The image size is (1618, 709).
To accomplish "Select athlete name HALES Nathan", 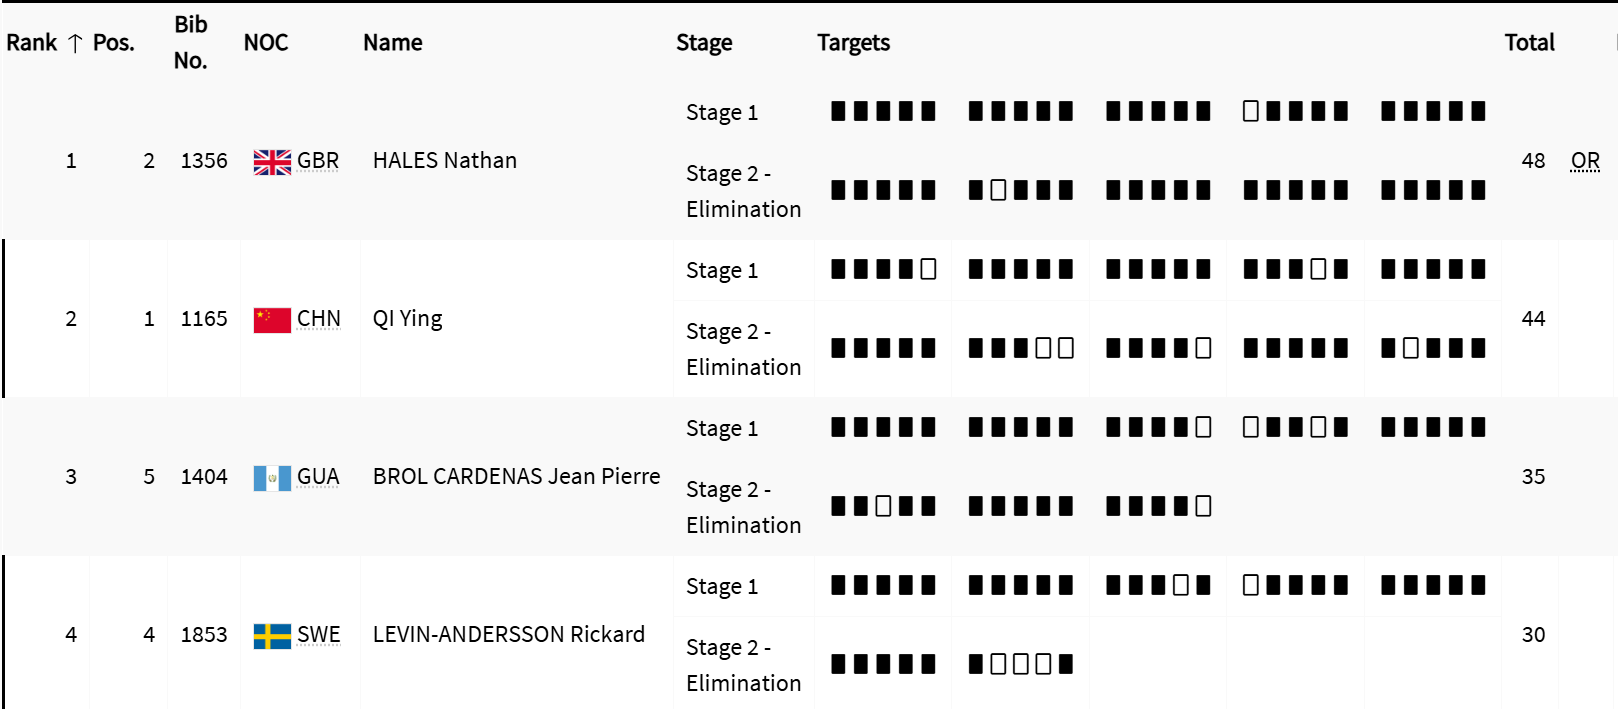I will click(x=445, y=161).
